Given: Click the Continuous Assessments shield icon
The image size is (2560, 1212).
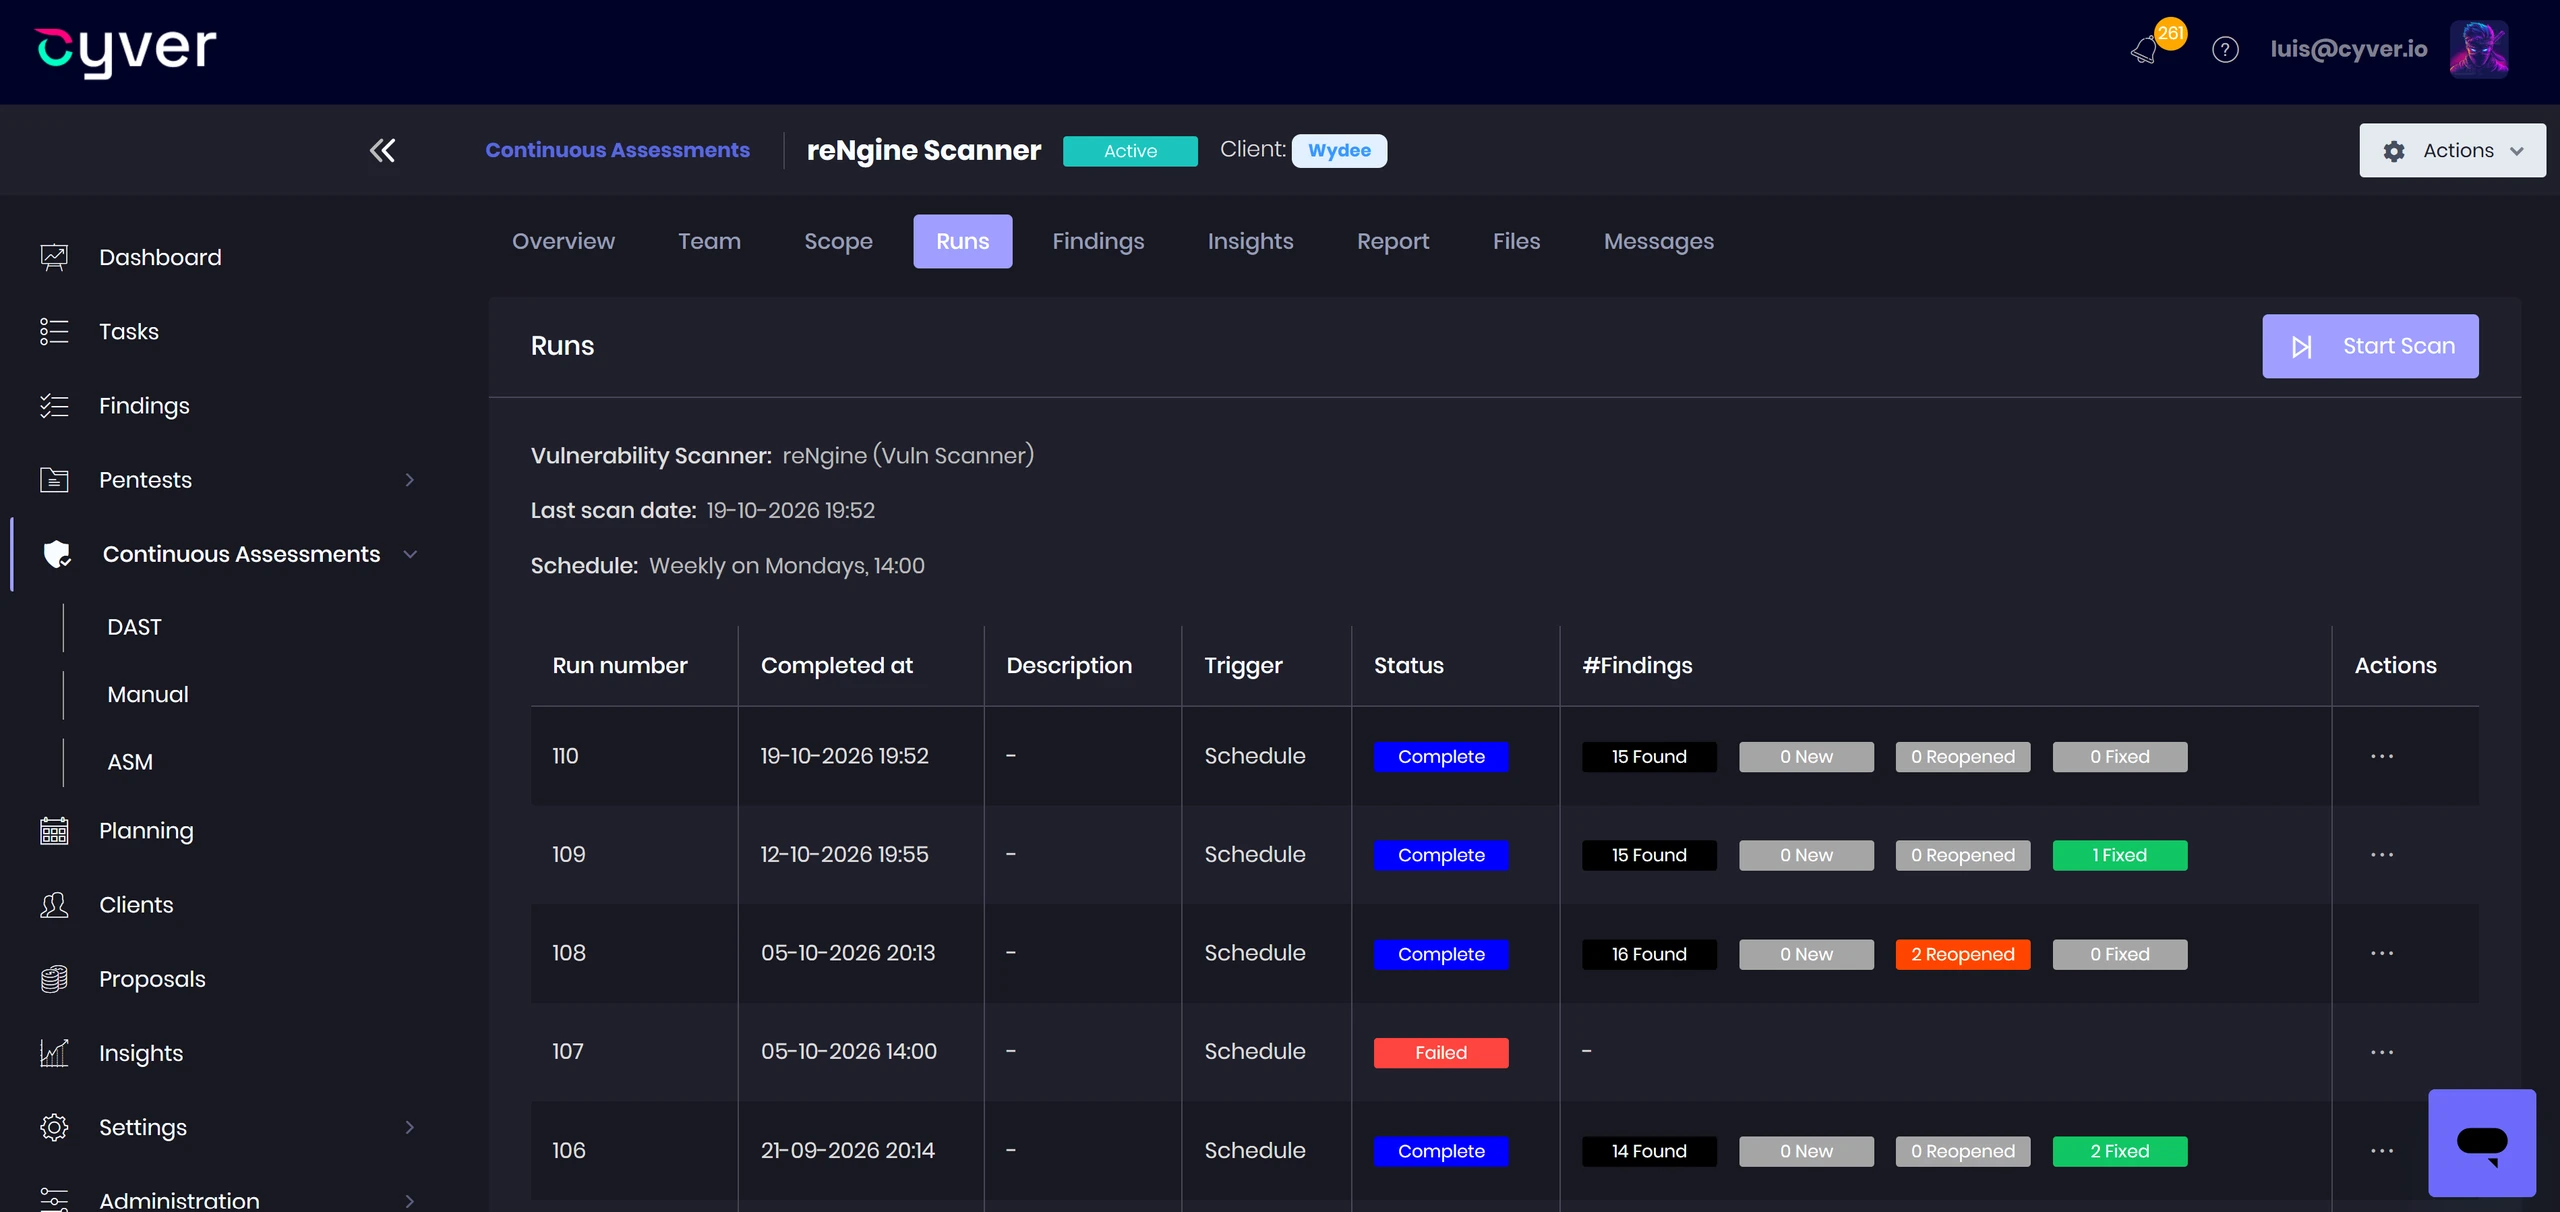Looking at the screenshot, I should [x=57, y=554].
